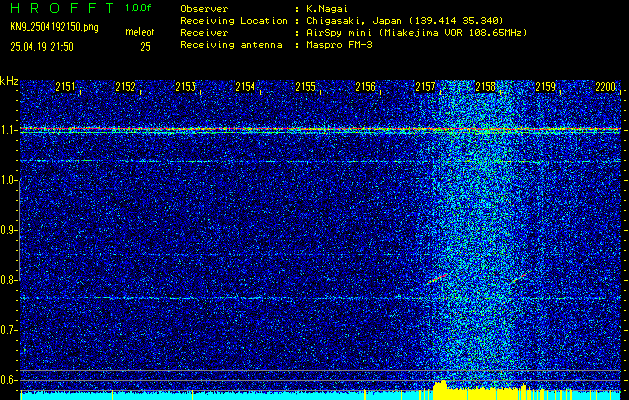This screenshot has height=400, width=629.
Task: Click the 0.7 kHz axis label
Action: [7, 330]
